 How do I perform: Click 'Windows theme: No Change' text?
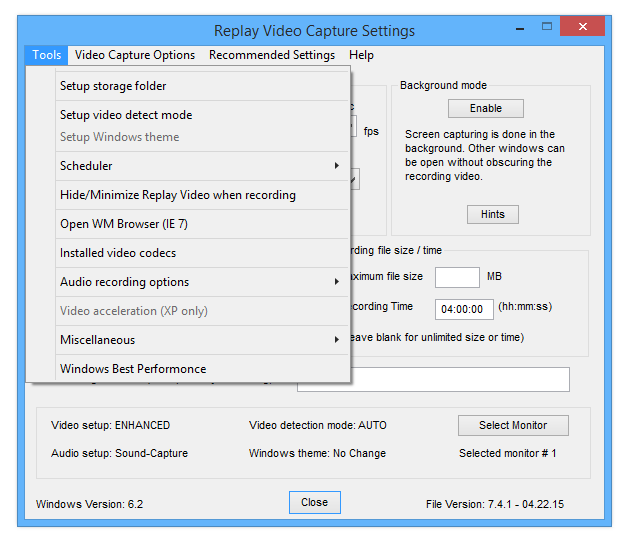pos(317,453)
